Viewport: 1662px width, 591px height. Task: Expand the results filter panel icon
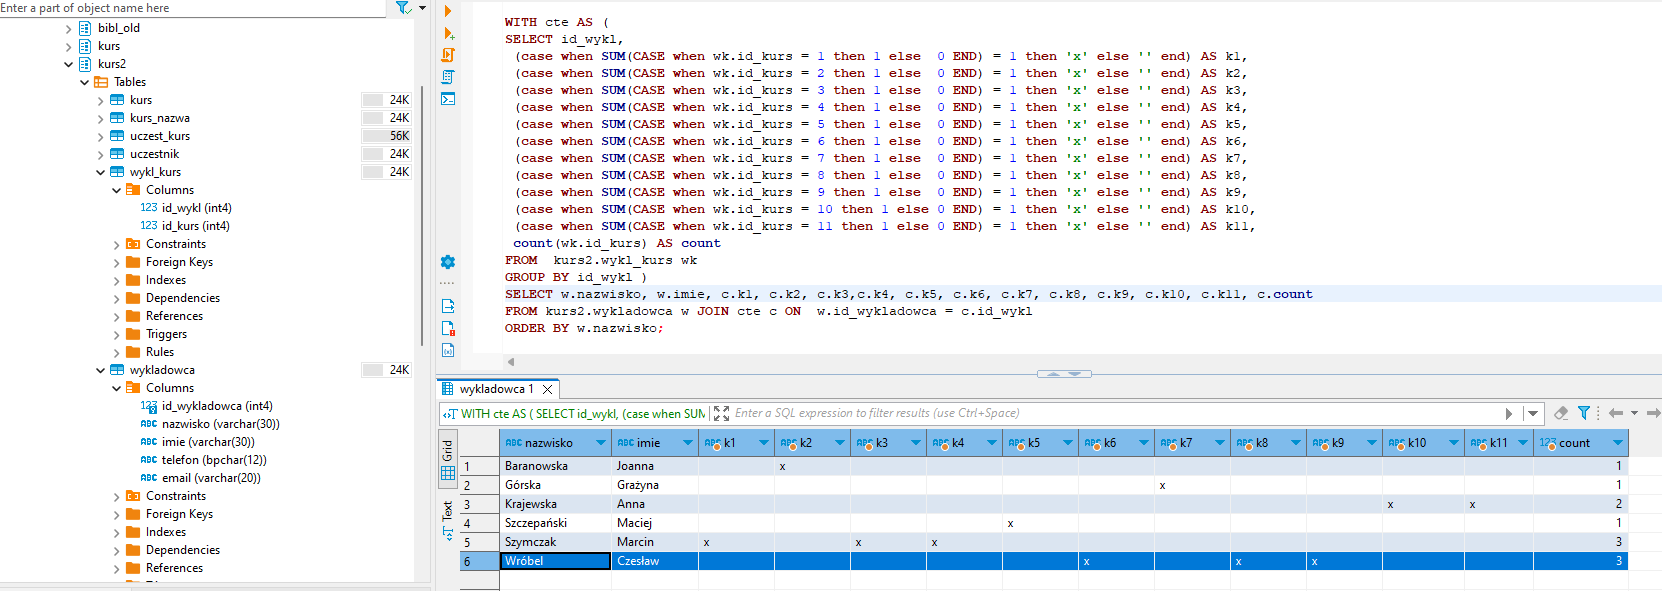[721, 413]
